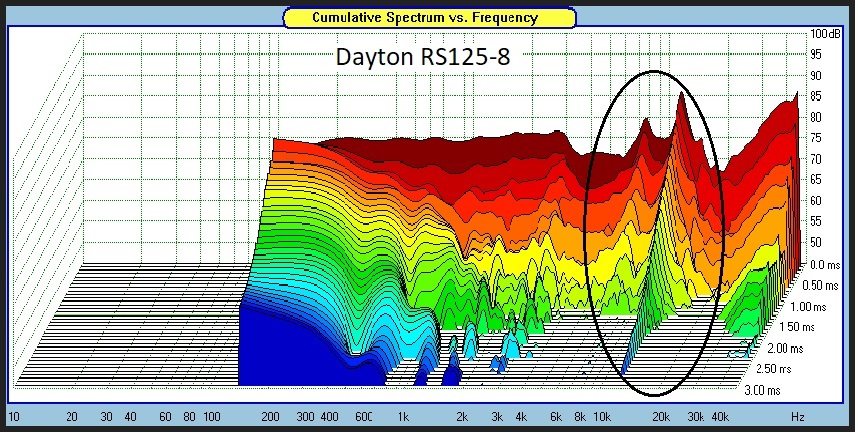Click the 1.50 ms time label

(x=797, y=327)
